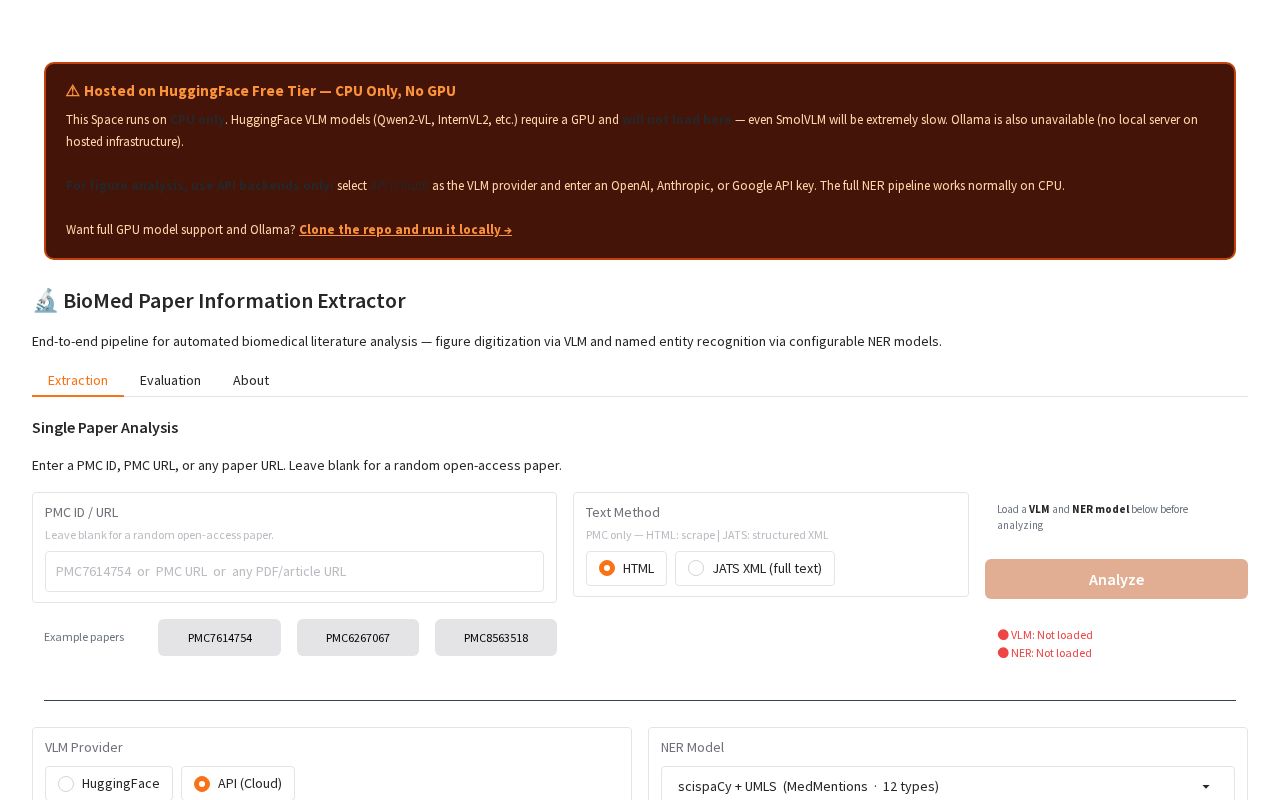
Task: Load example paper PMC7614754
Action: (219, 637)
